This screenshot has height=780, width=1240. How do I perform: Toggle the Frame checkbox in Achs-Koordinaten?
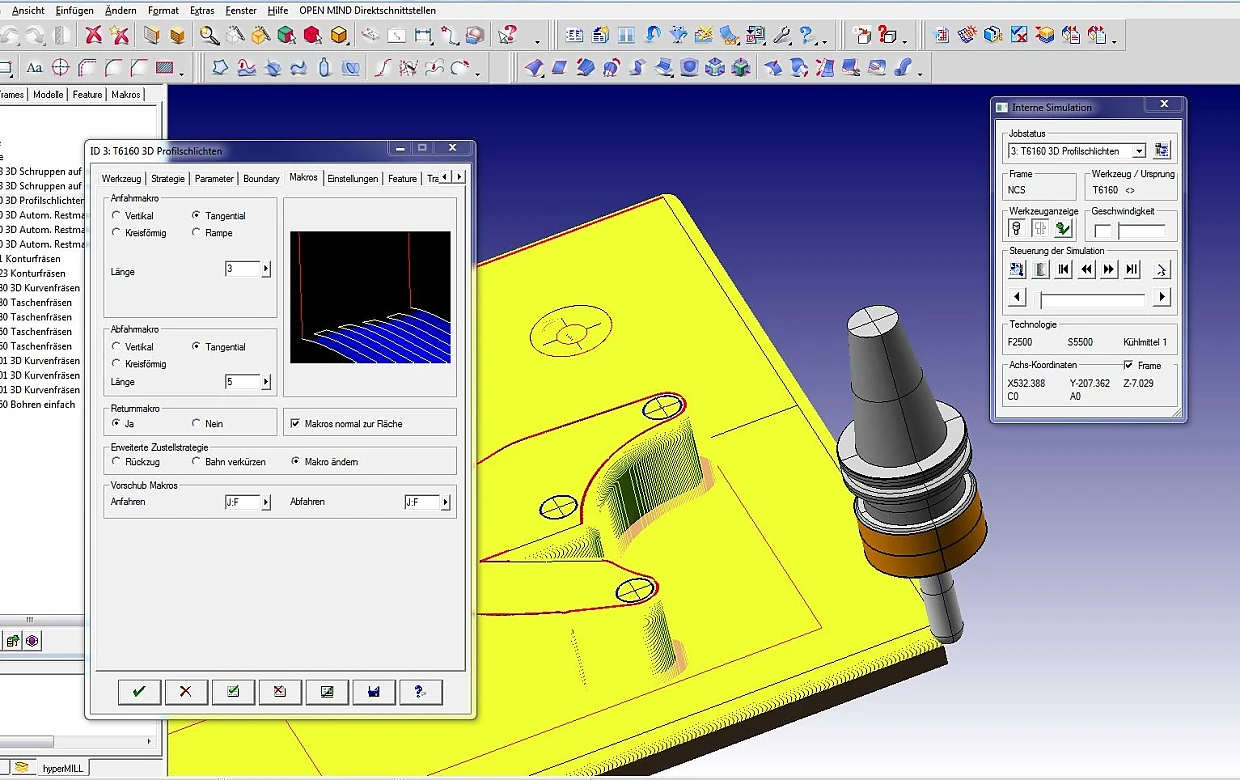1128,366
